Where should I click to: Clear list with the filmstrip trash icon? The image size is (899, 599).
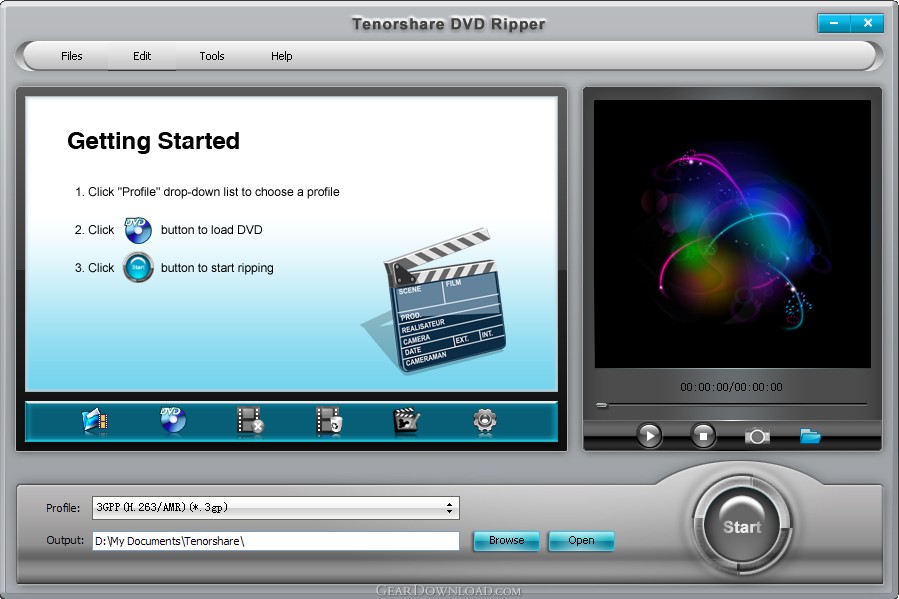click(329, 421)
